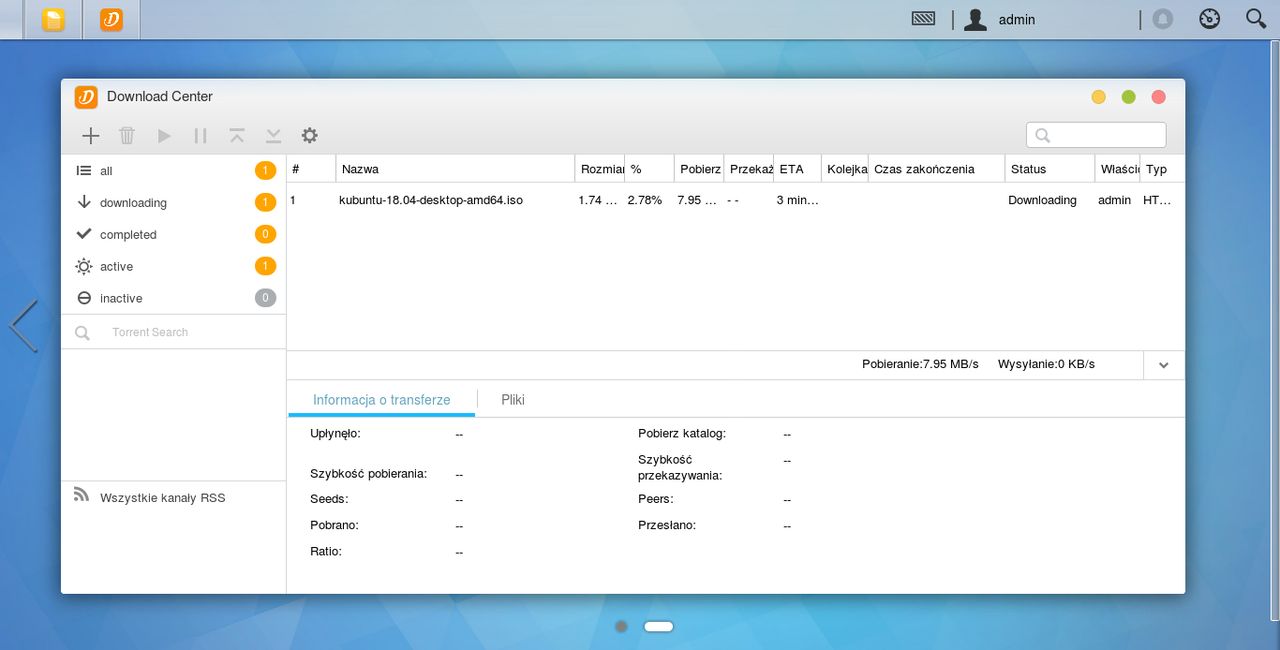Show all download tasks
The width and height of the screenshot is (1280, 650).
click(173, 171)
